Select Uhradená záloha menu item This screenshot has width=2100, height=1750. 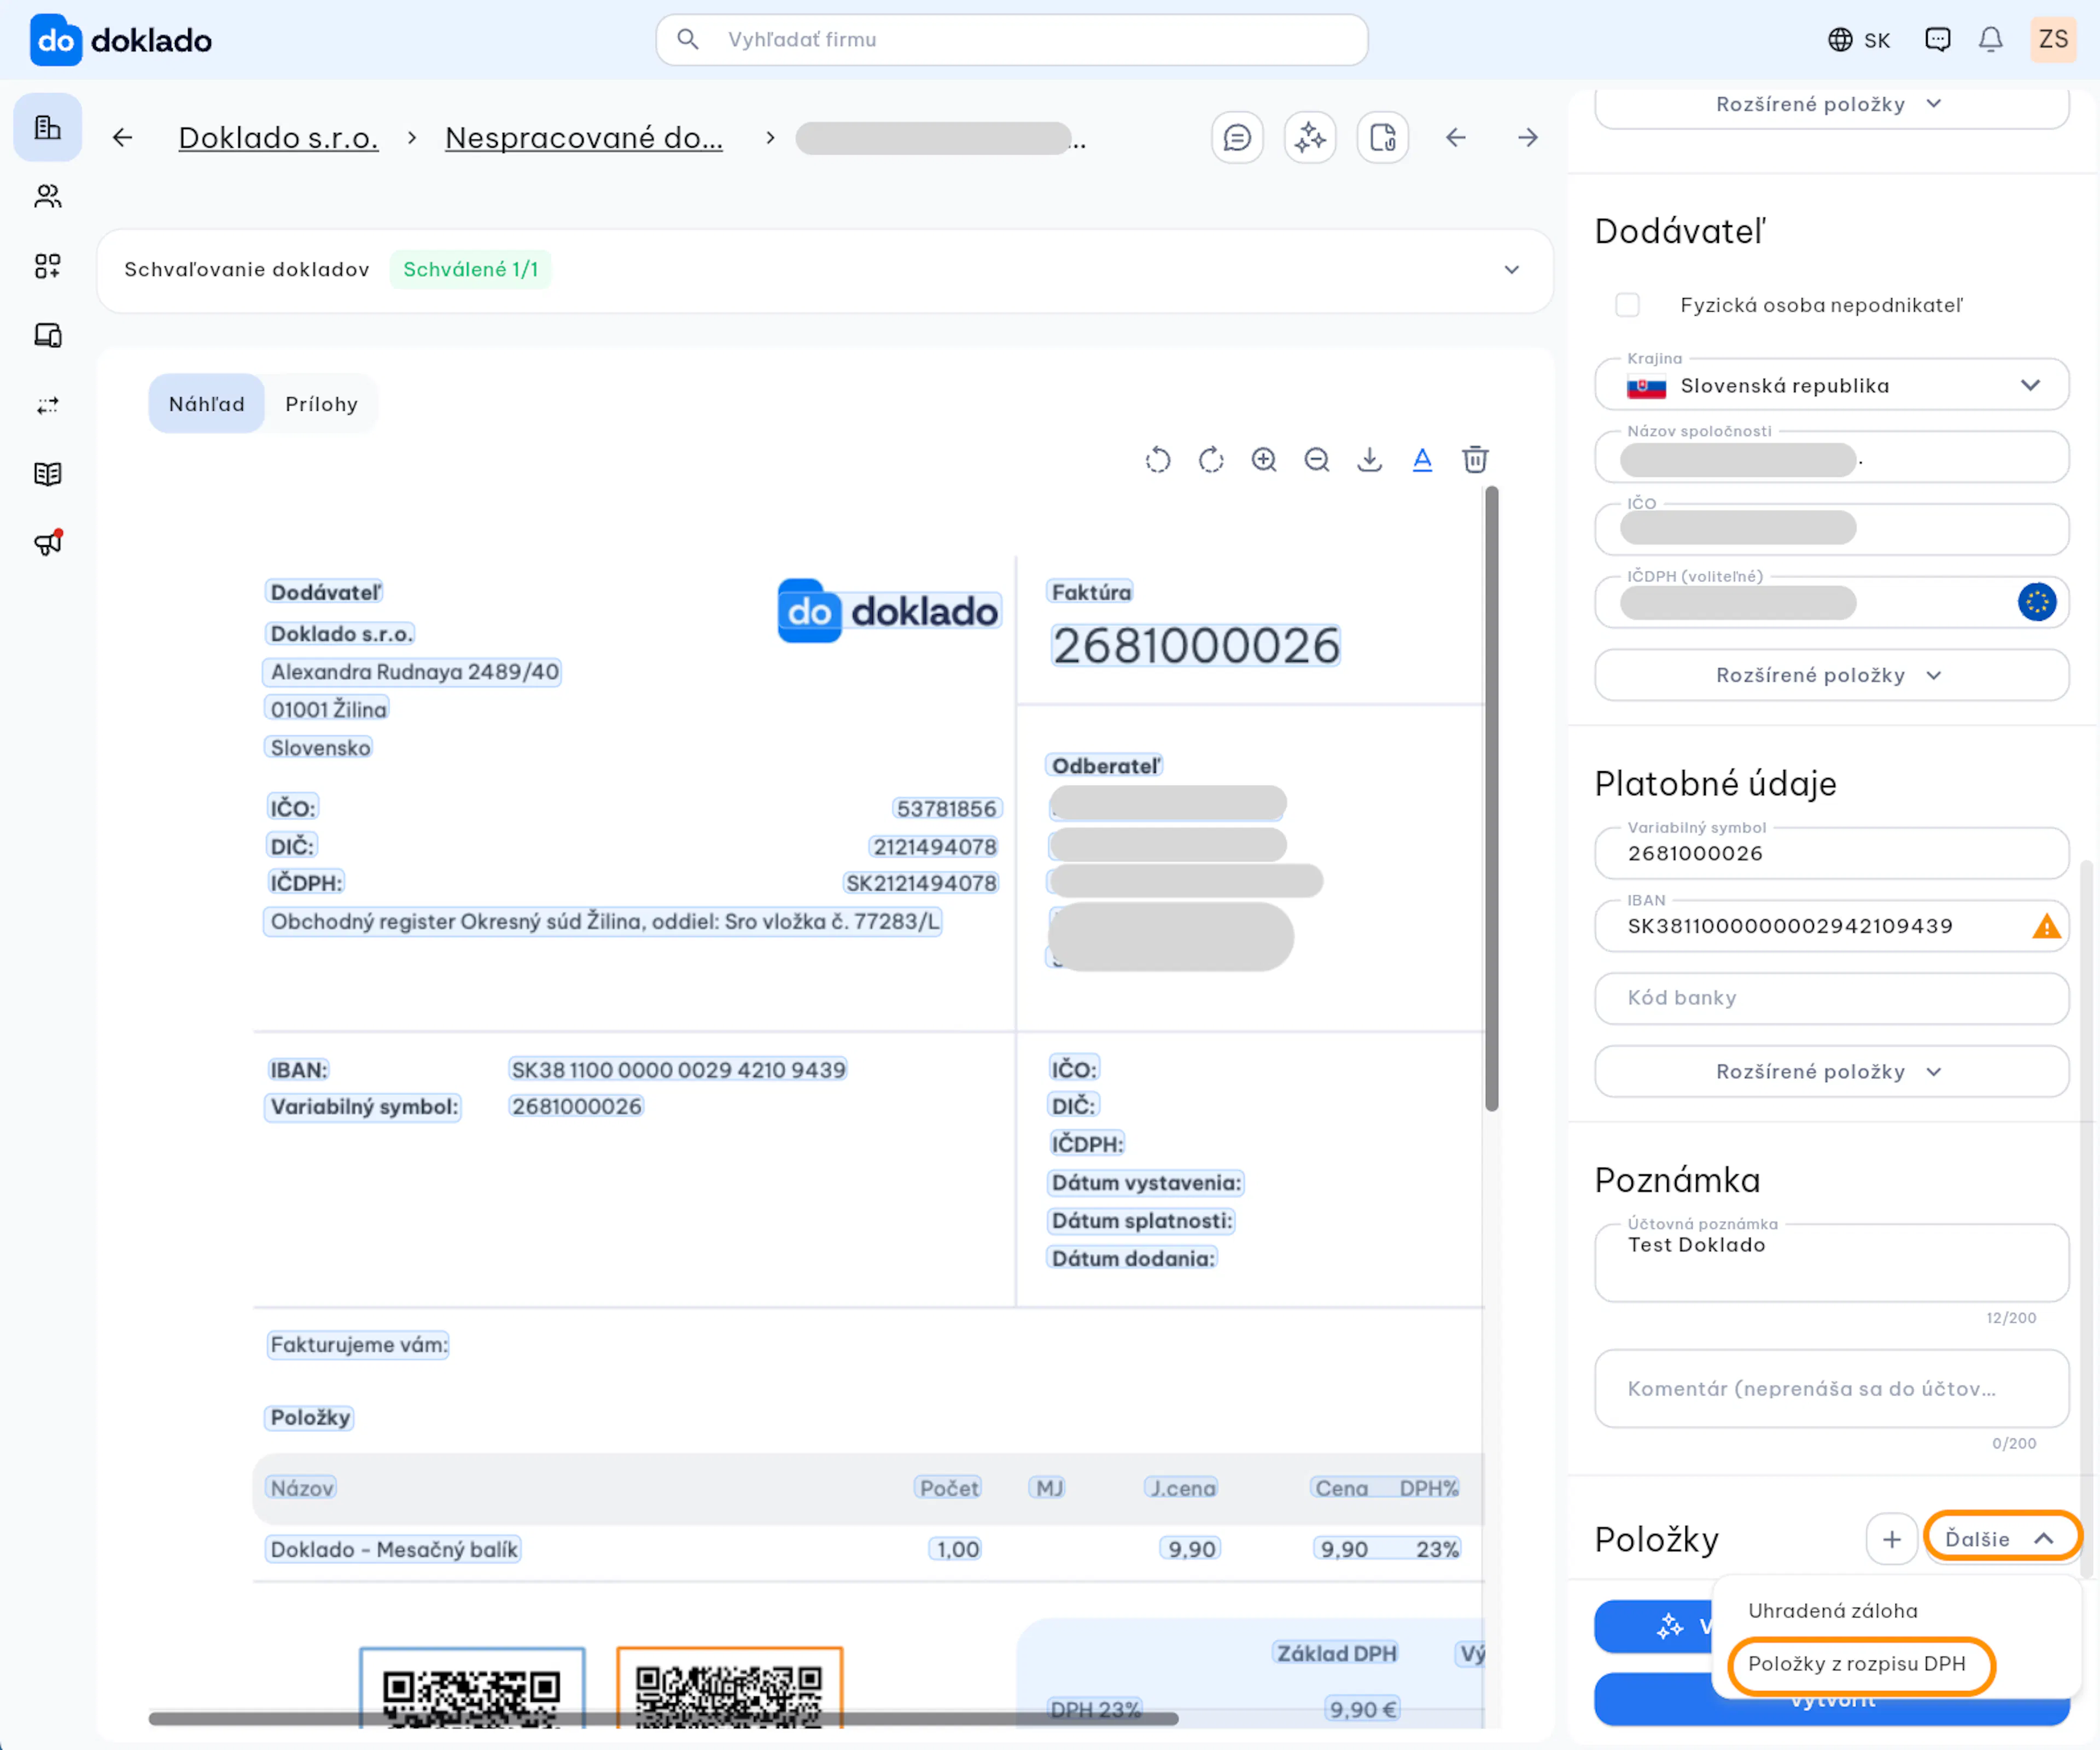1833,1611
